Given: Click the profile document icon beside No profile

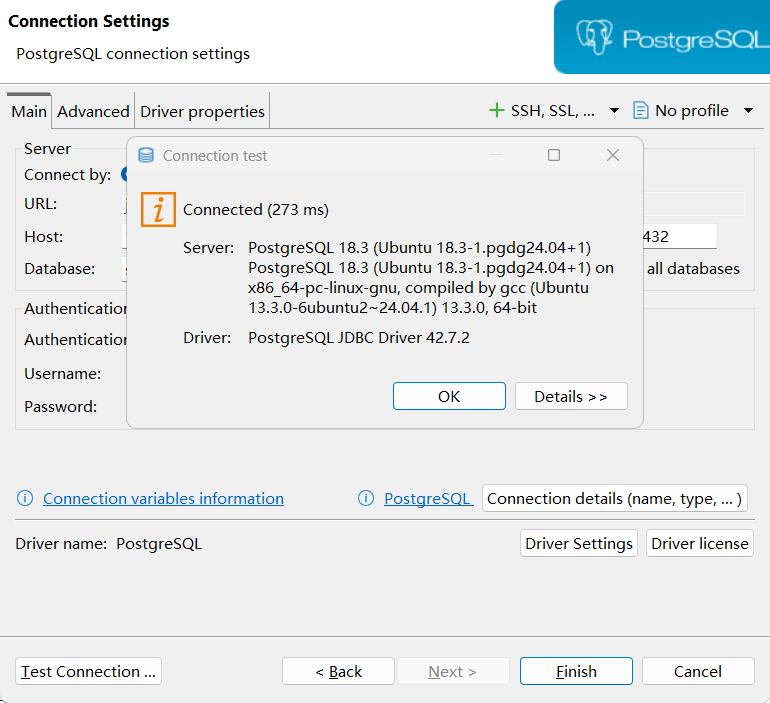Looking at the screenshot, I should click(x=640, y=110).
